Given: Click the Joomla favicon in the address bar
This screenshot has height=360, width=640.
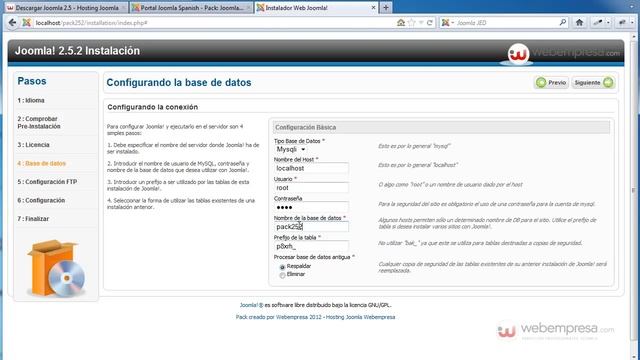Looking at the screenshot, I should 27,22.
